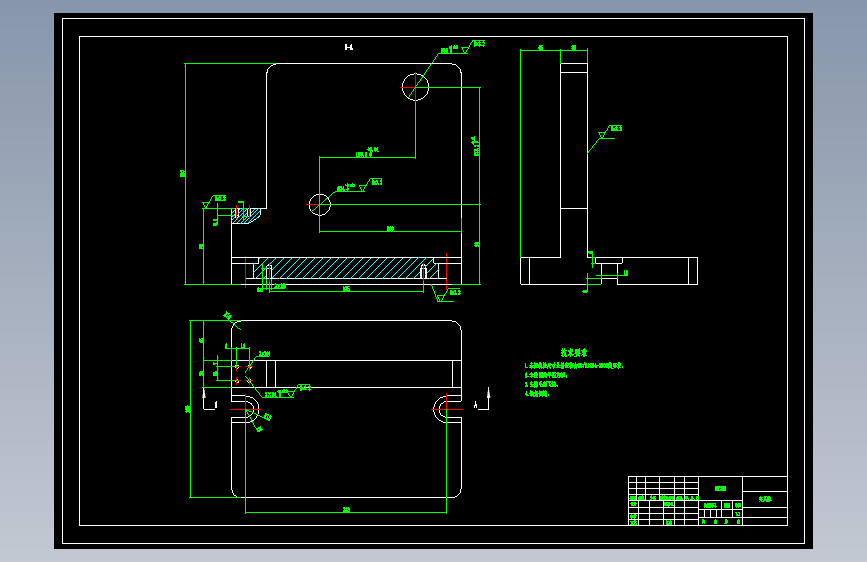Image resolution: width=867 pixels, height=562 pixels.
Task: Click the right section-cut arrow marker labeled A
Action: point(482,399)
